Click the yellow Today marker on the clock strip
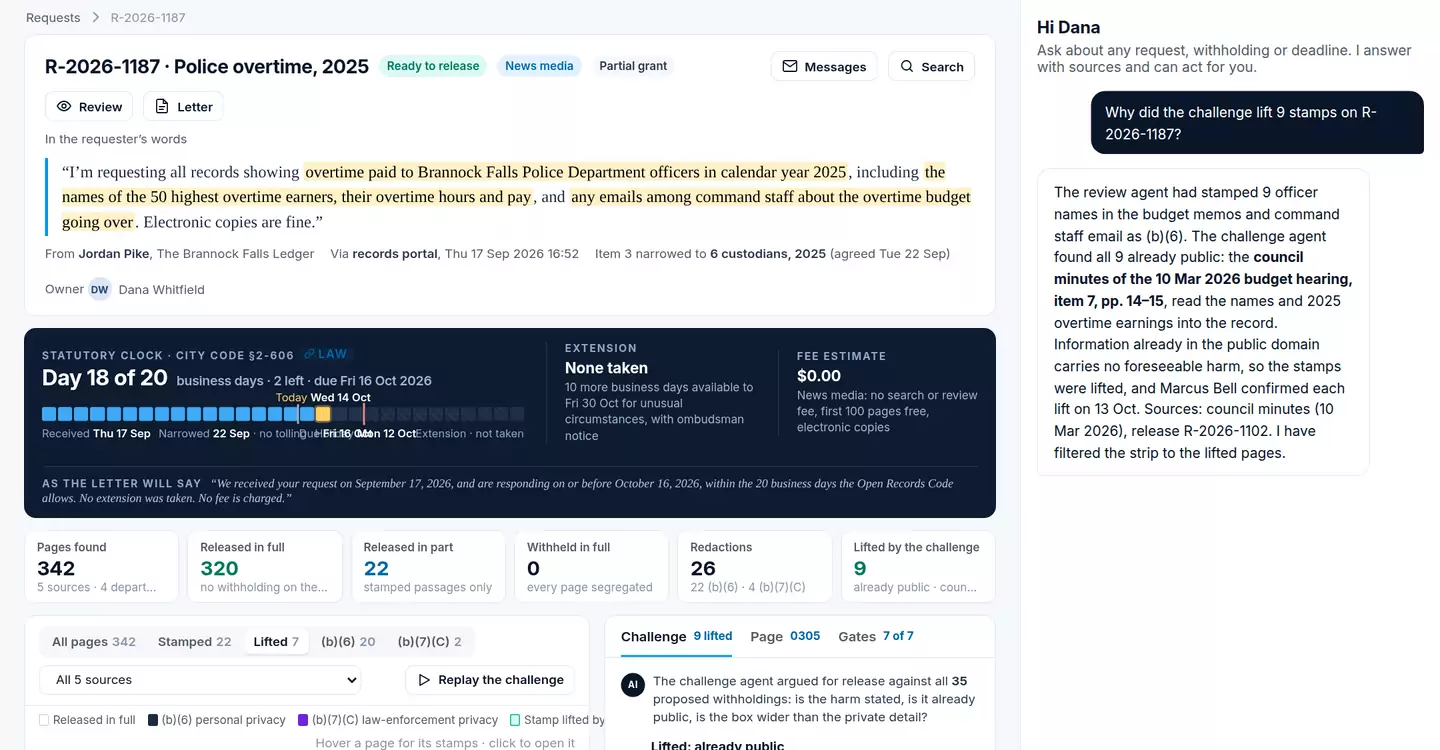The width and height of the screenshot is (1440, 750). (323, 414)
